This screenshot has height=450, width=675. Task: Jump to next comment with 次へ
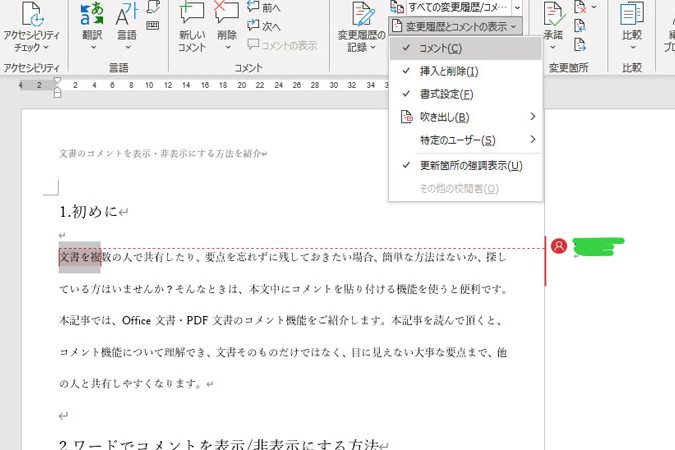[x=263, y=26]
